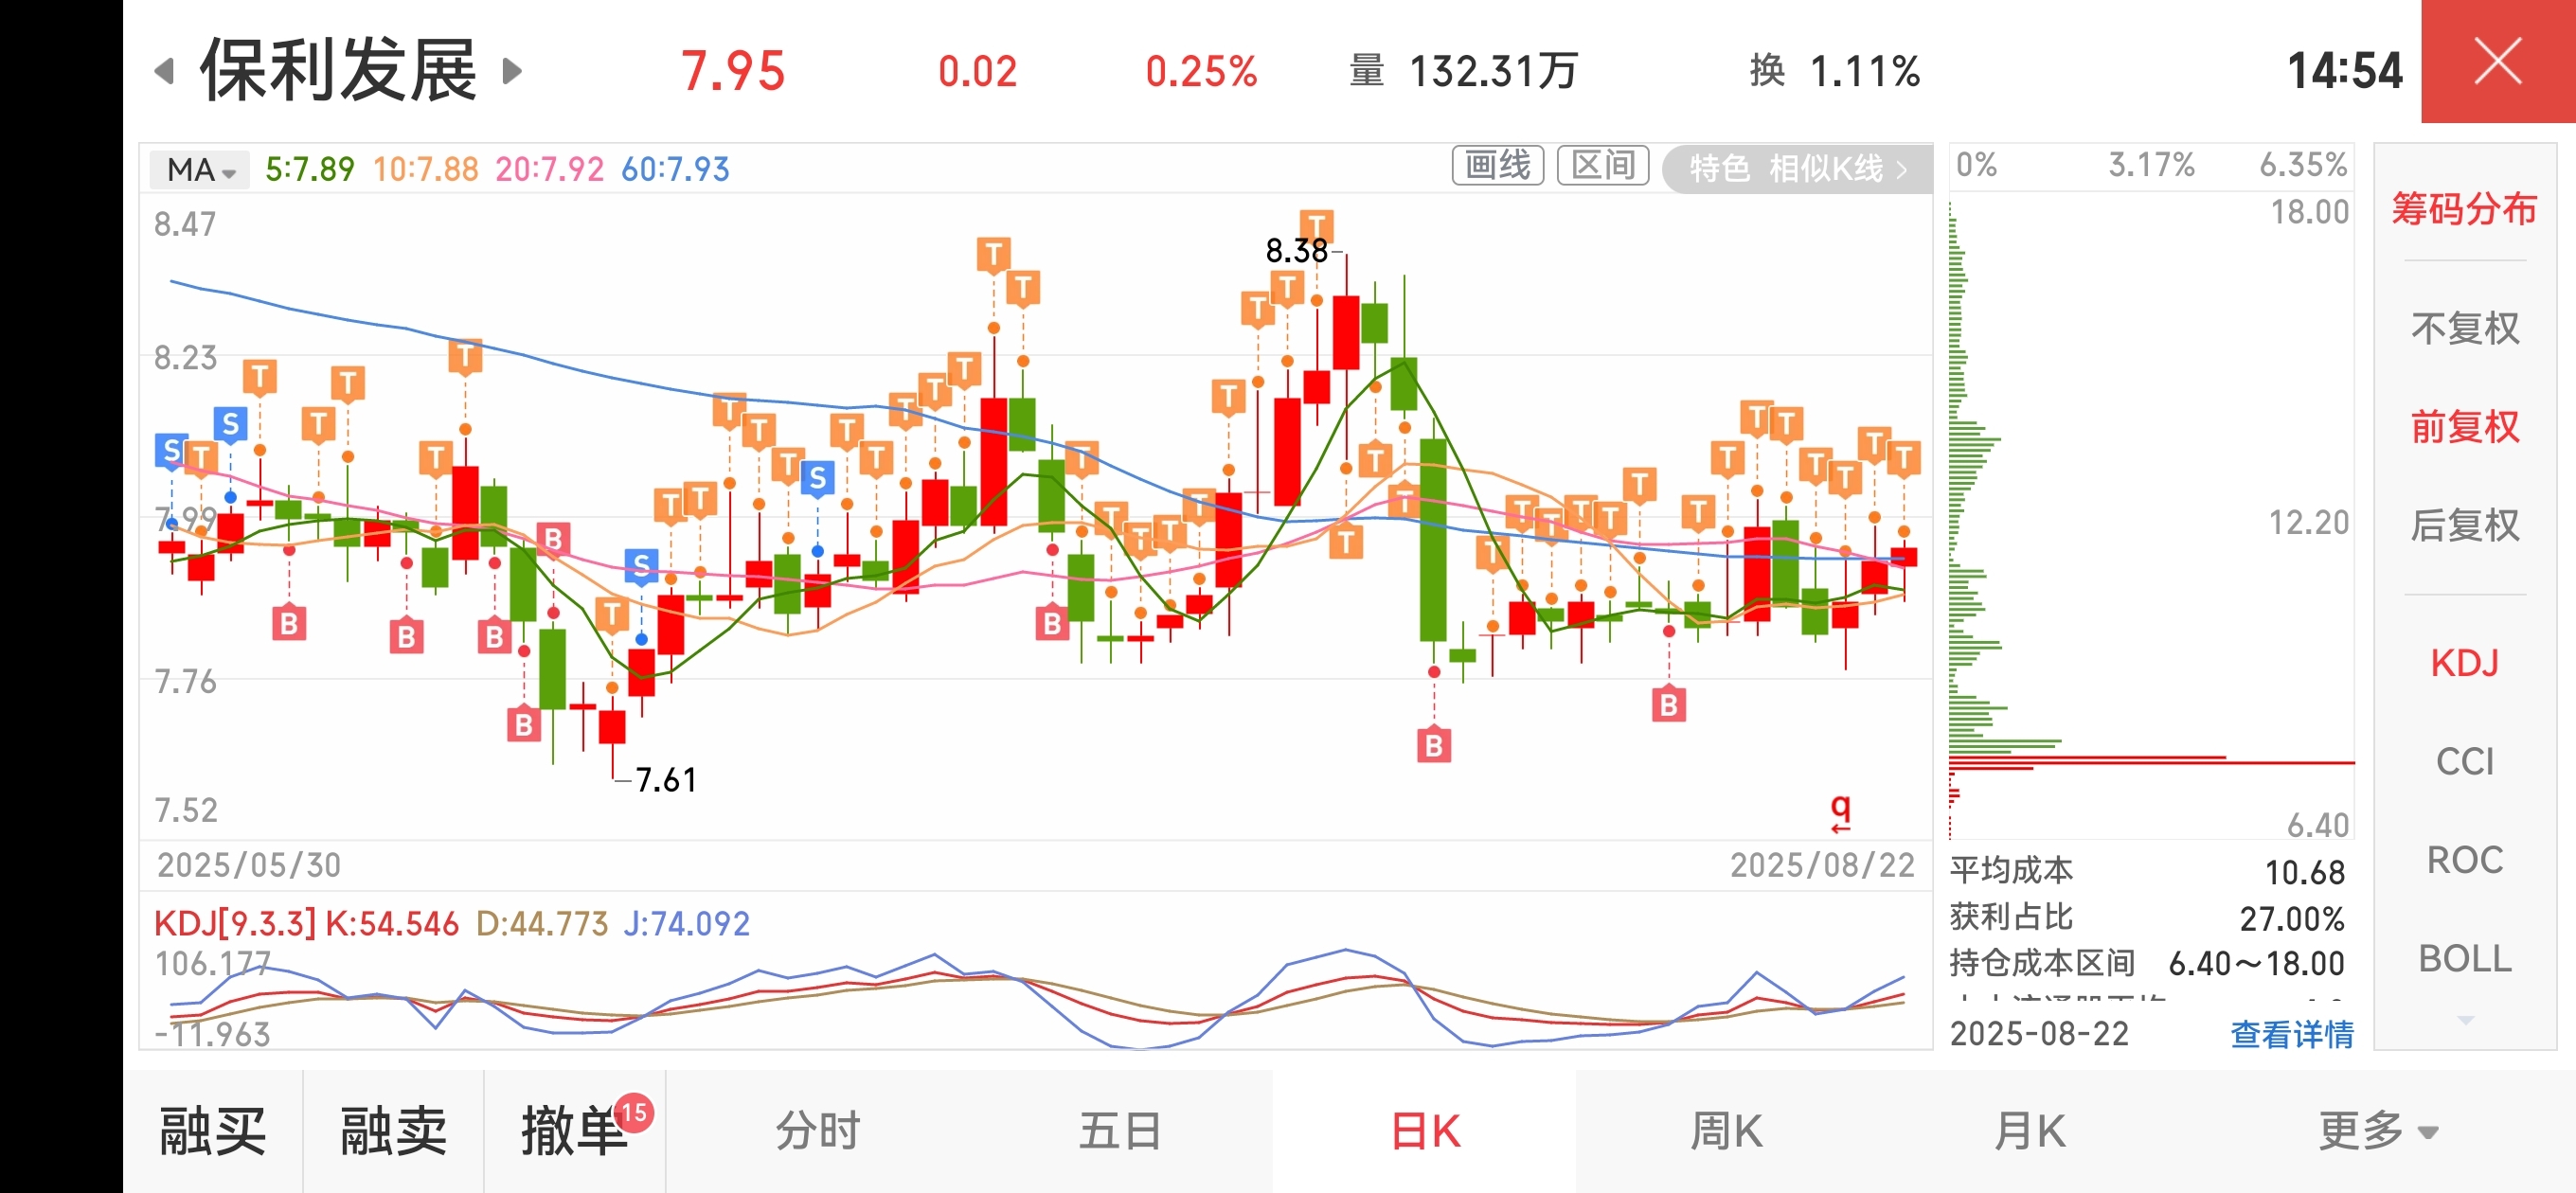
Task: Click 融买 margin buy button
Action: tap(213, 1131)
